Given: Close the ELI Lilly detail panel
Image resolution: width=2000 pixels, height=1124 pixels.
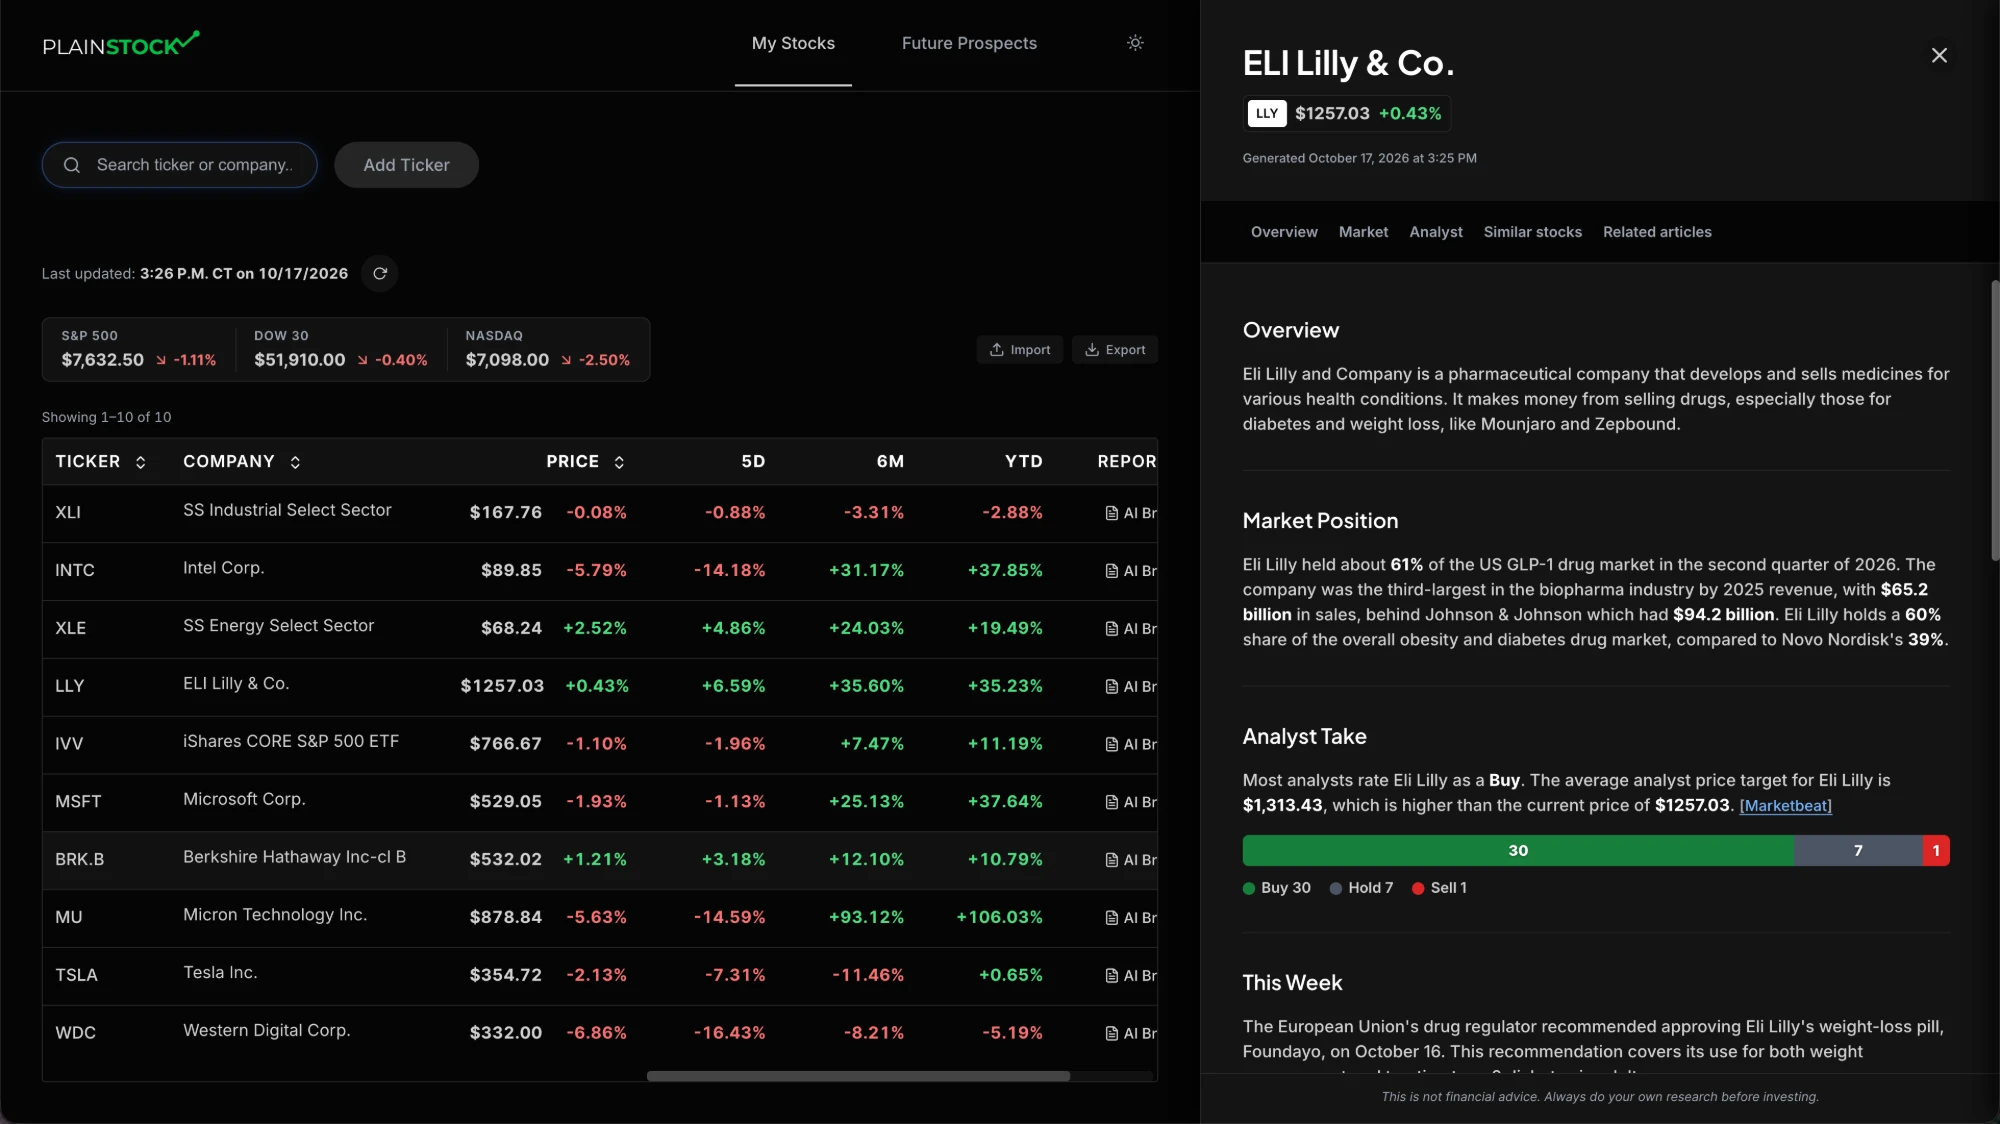Looking at the screenshot, I should coord(1939,55).
